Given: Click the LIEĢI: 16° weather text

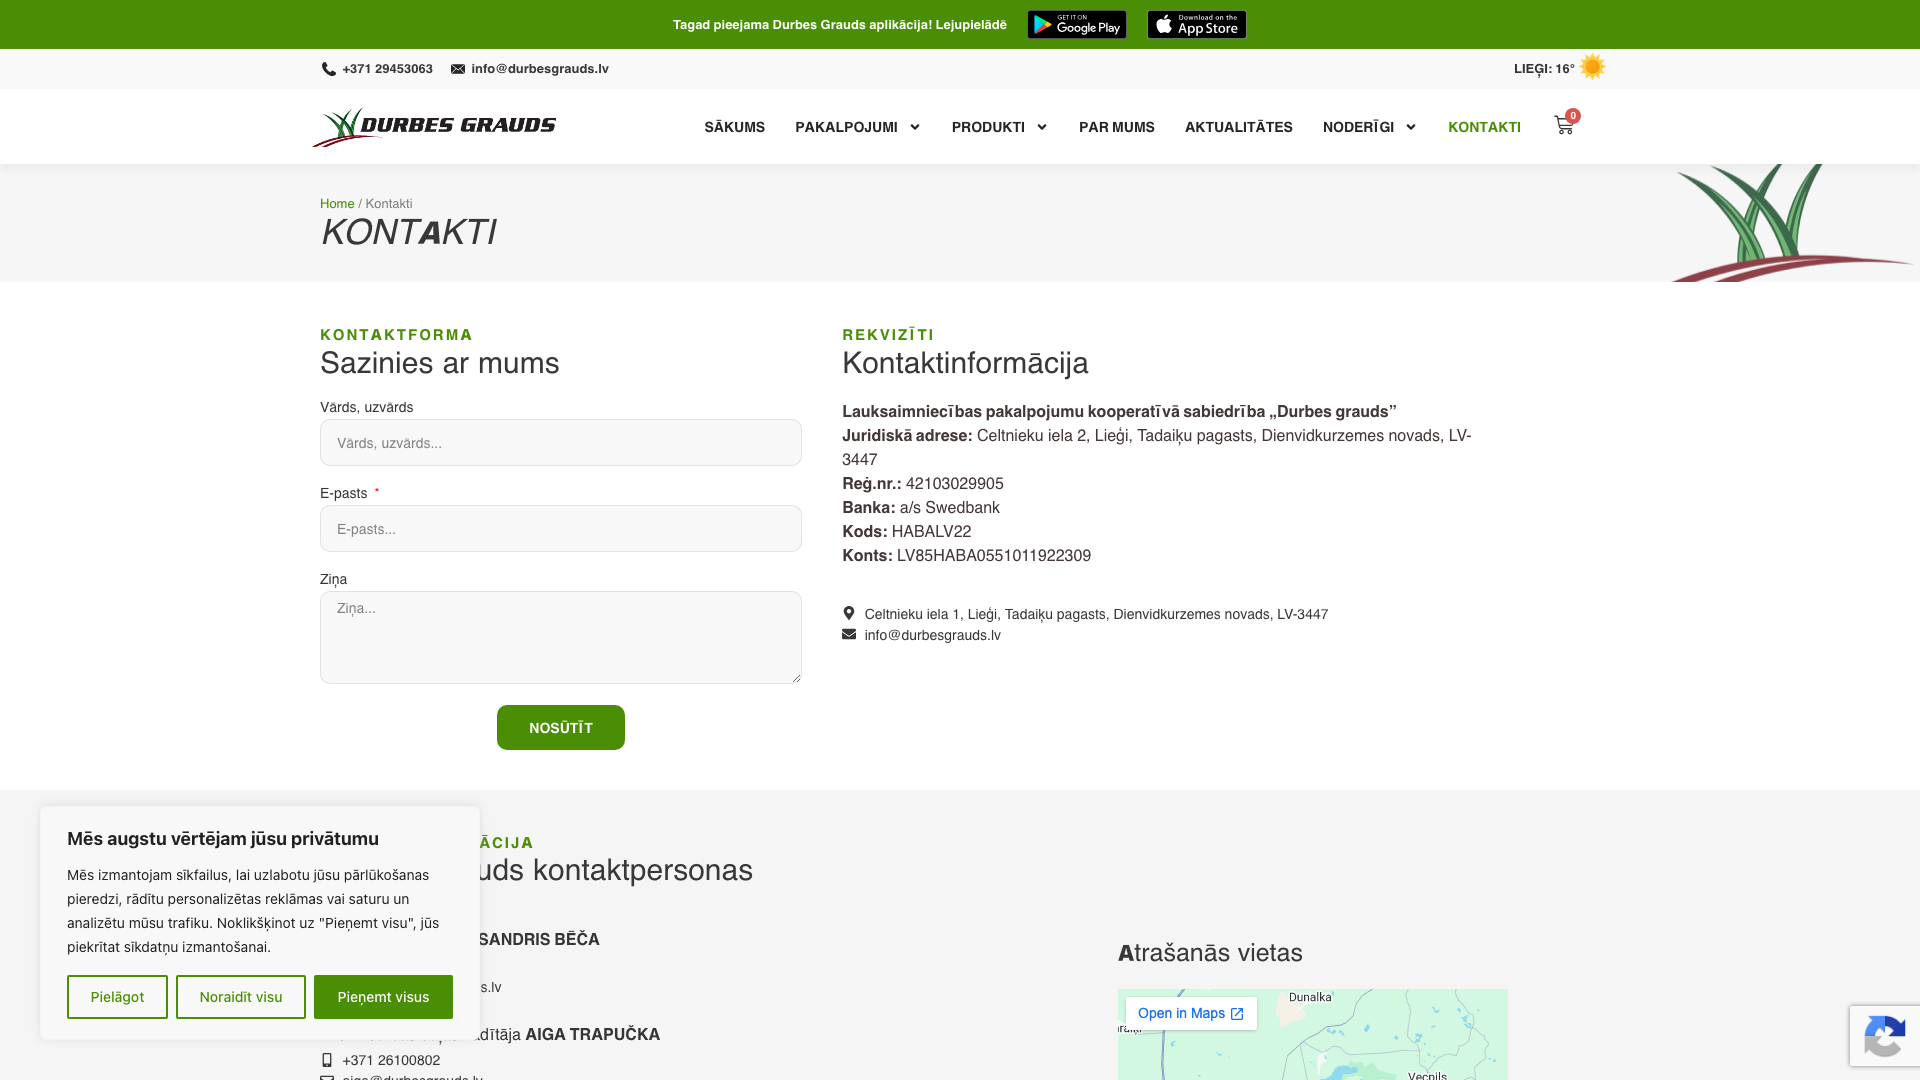Looking at the screenshot, I should (x=1544, y=69).
